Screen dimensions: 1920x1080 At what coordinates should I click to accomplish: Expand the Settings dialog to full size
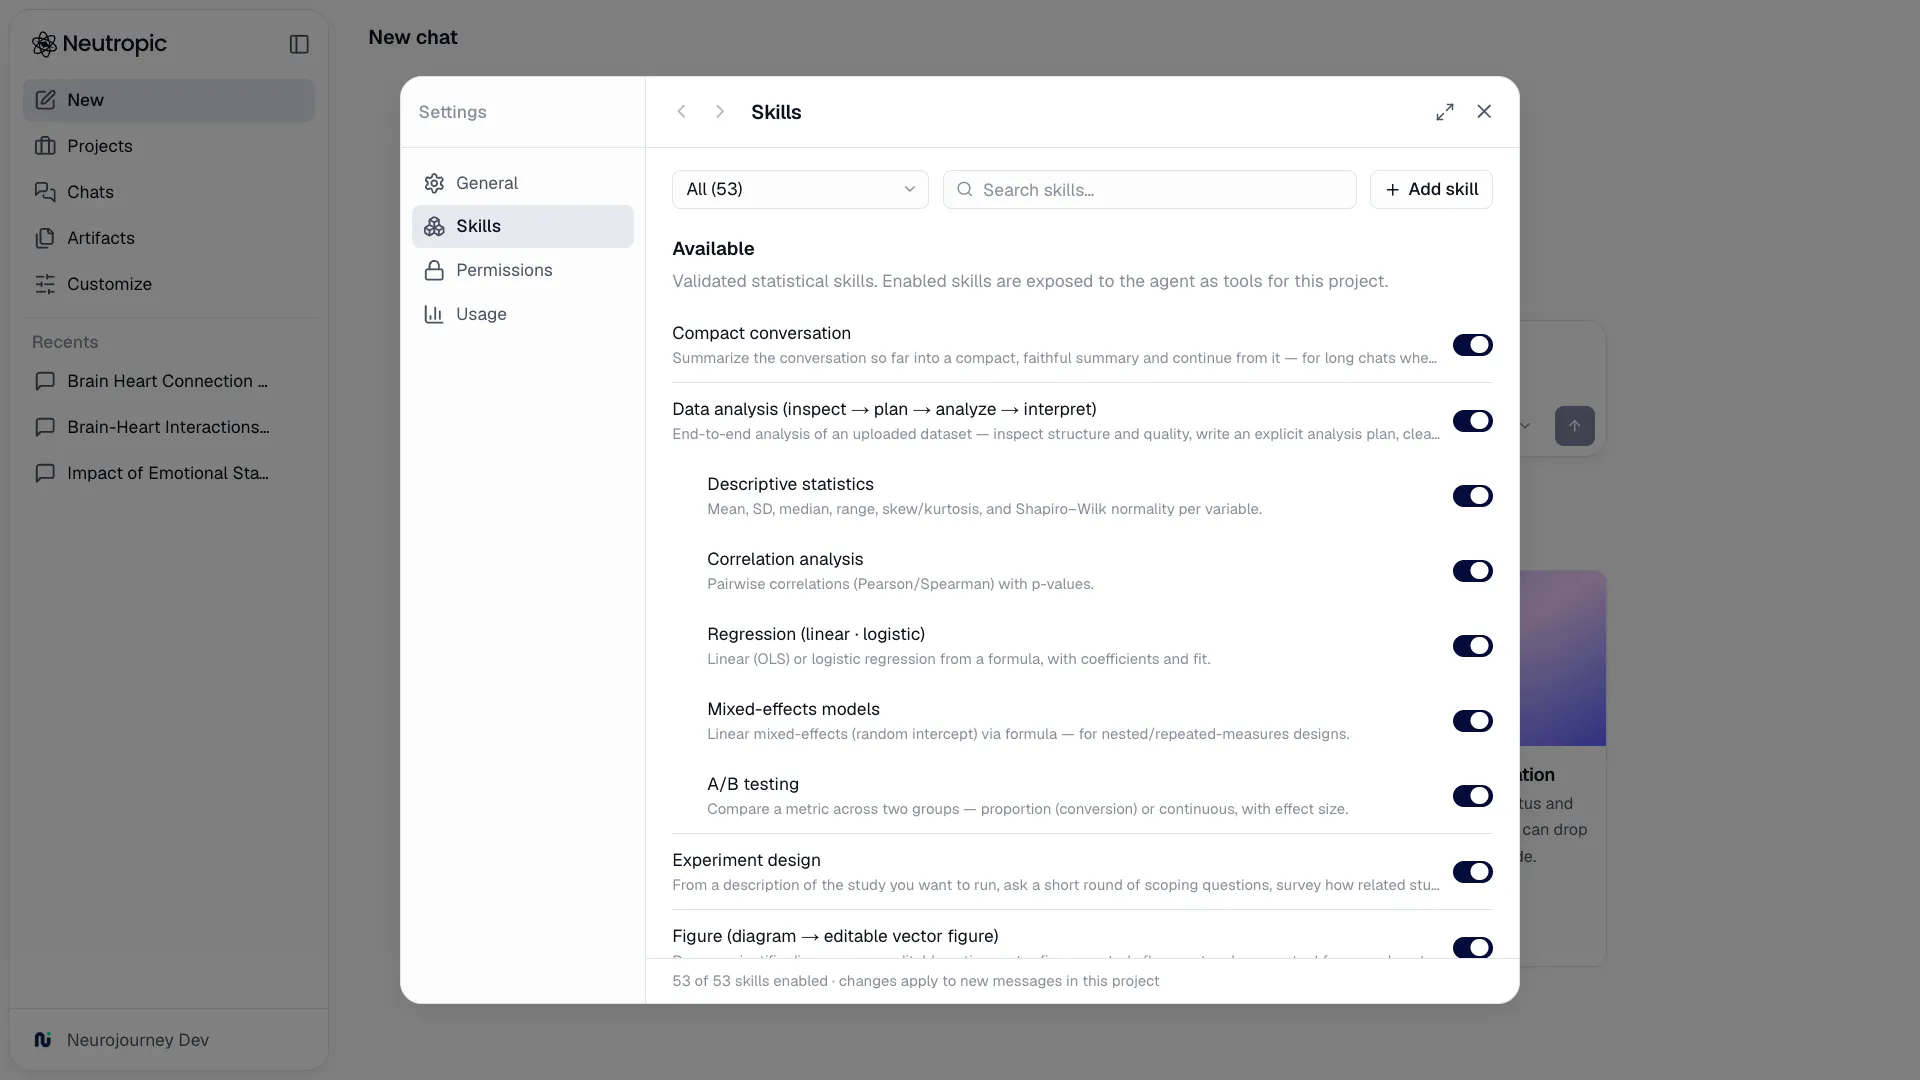click(1445, 112)
